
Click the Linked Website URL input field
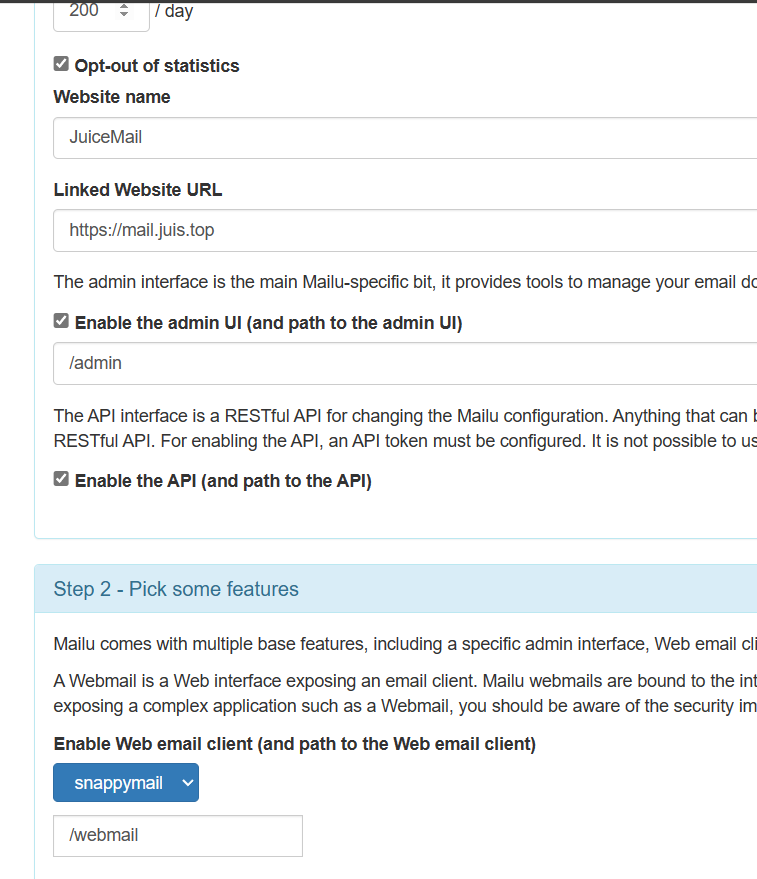click(400, 230)
